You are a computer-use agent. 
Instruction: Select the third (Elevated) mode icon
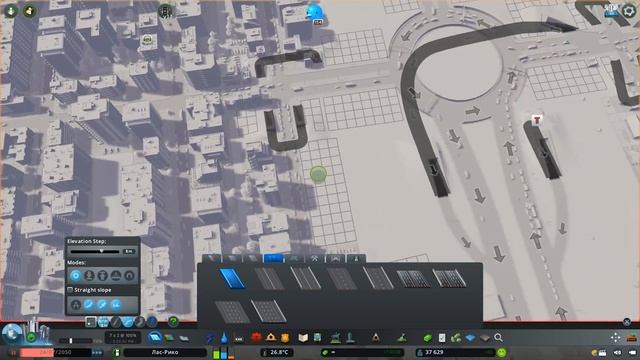click(x=102, y=276)
